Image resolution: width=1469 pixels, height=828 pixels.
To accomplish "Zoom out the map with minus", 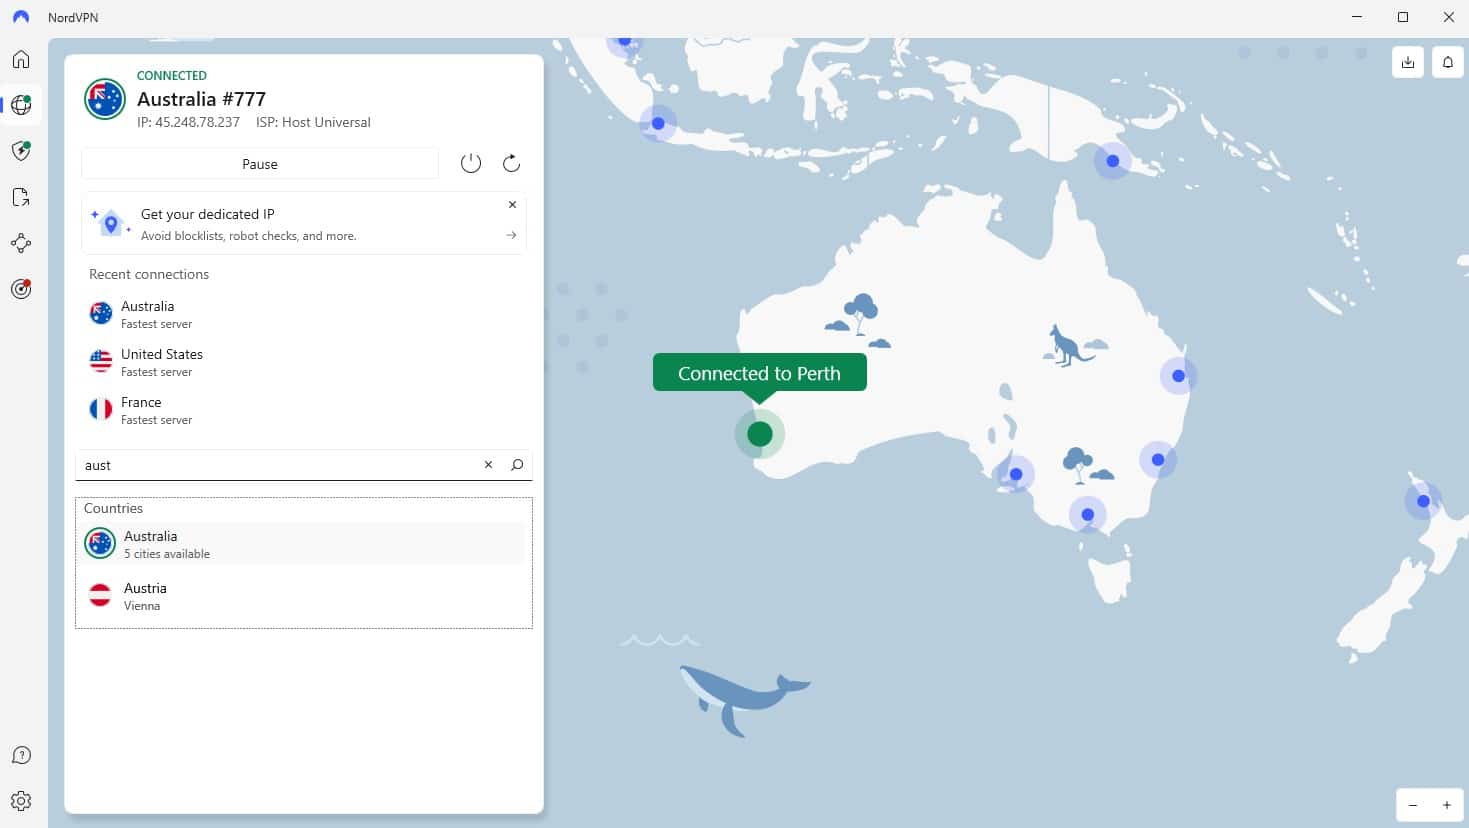I will pos(1413,805).
